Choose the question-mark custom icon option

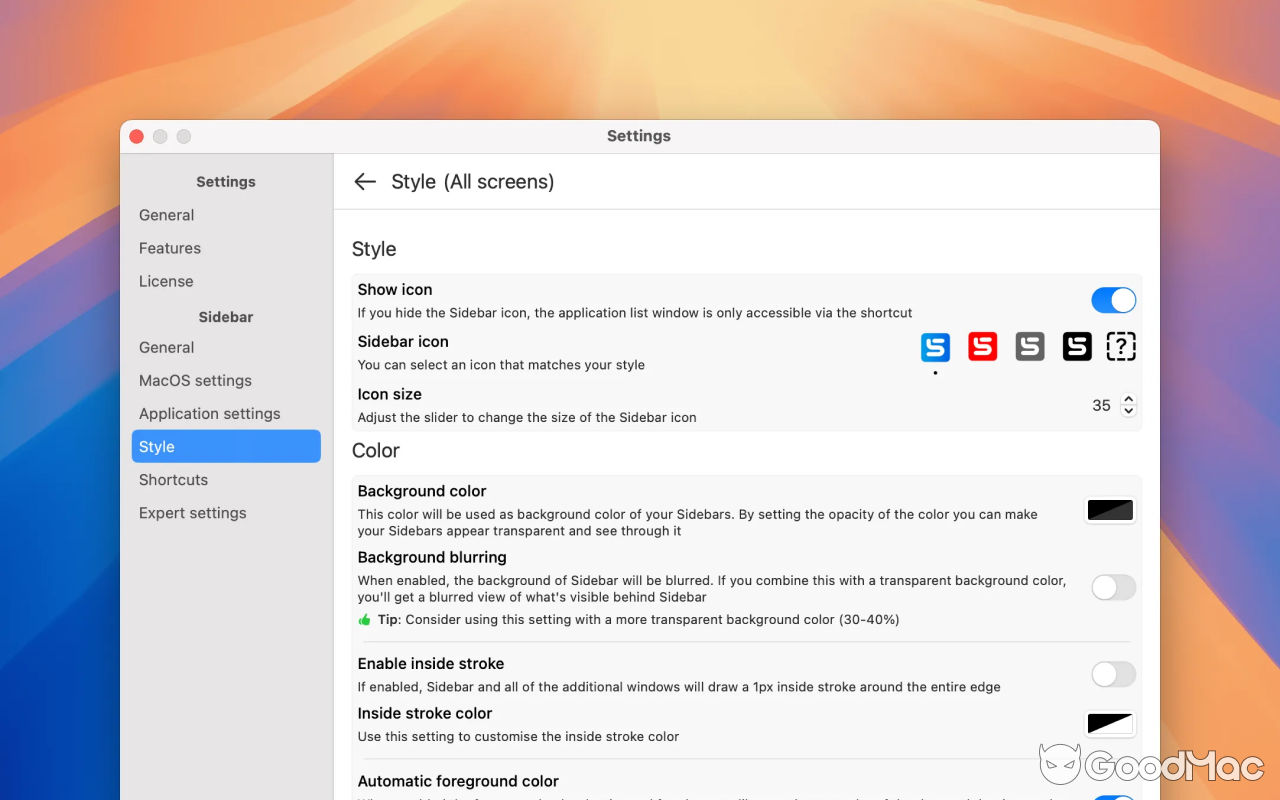pyautogui.click(x=1121, y=346)
